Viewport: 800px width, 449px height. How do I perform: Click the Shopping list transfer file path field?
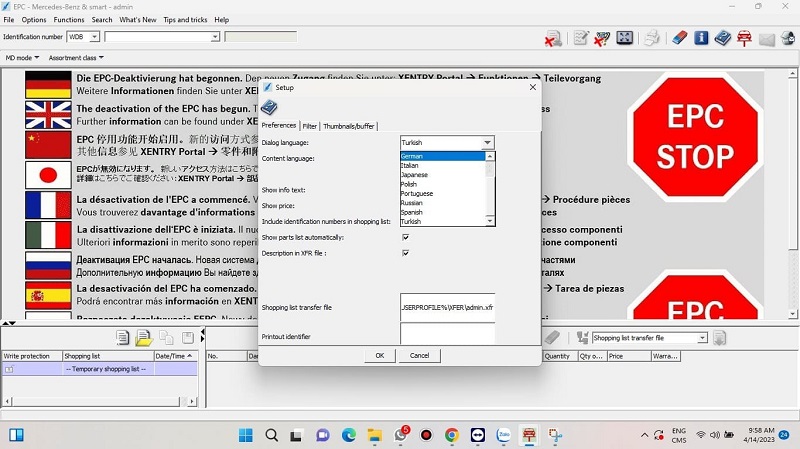pos(447,307)
